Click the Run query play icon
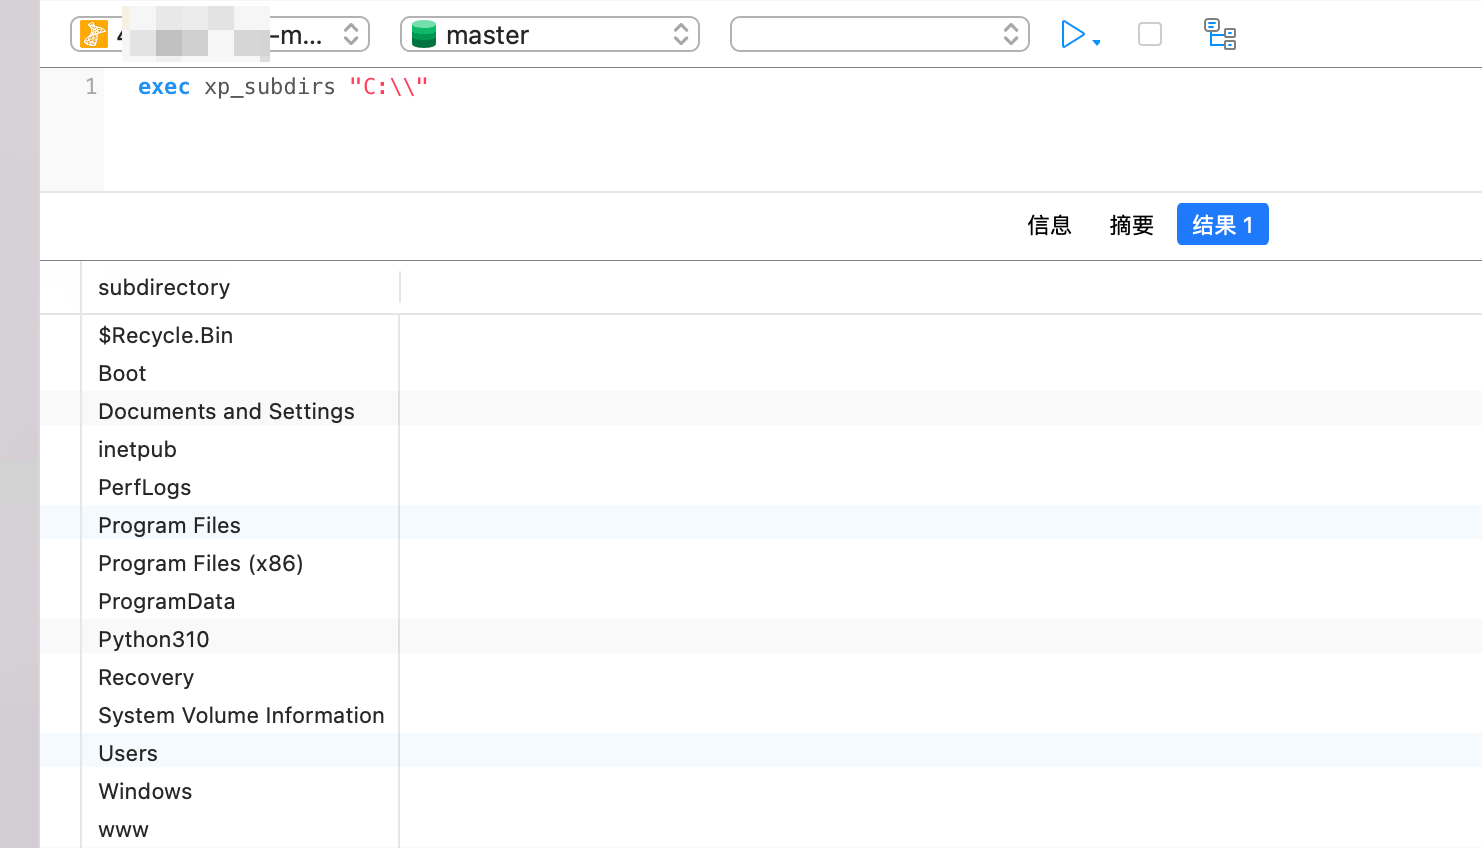1482x848 pixels. 1072,35
